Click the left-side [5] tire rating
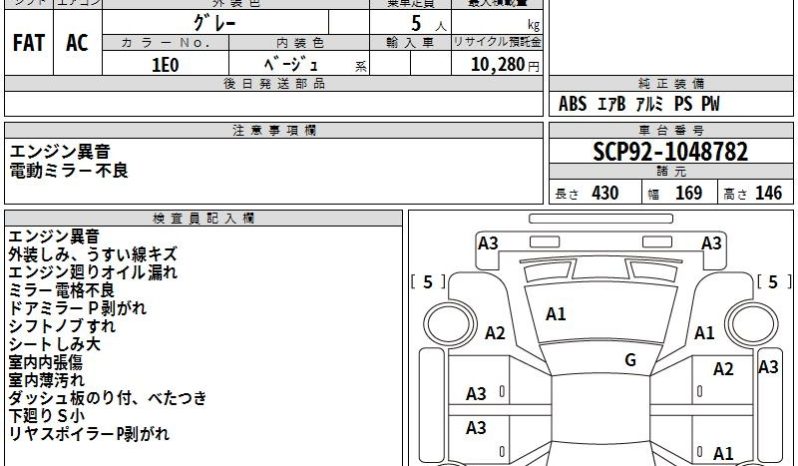The width and height of the screenshot is (798, 466). (428, 282)
